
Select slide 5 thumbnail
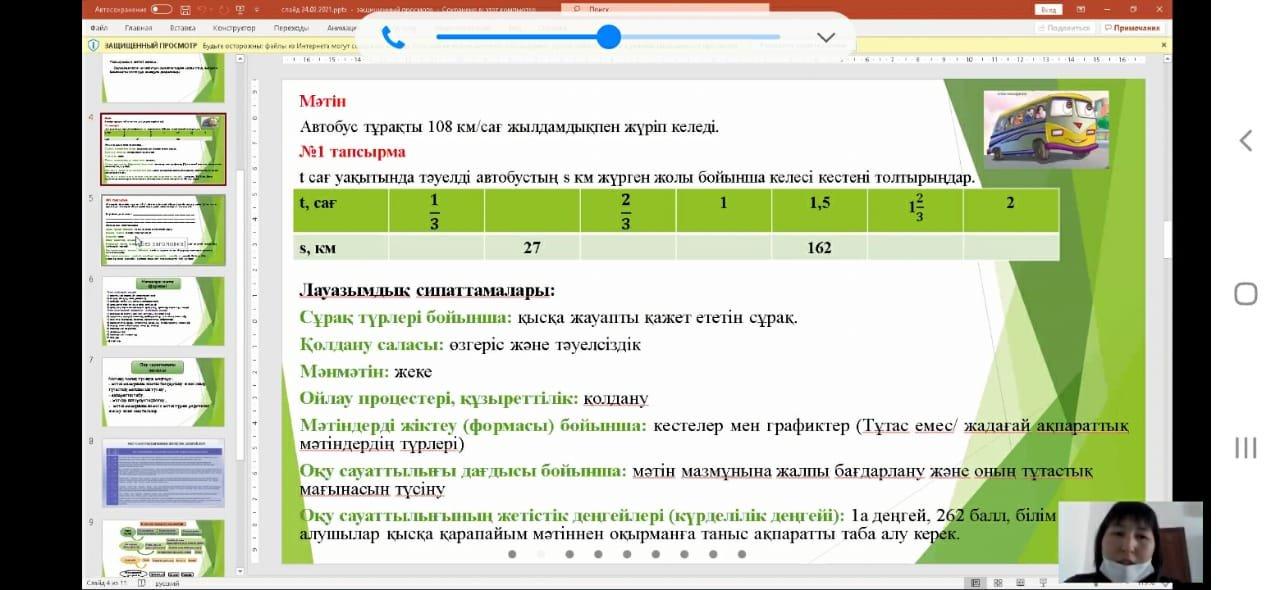pyautogui.click(x=163, y=230)
